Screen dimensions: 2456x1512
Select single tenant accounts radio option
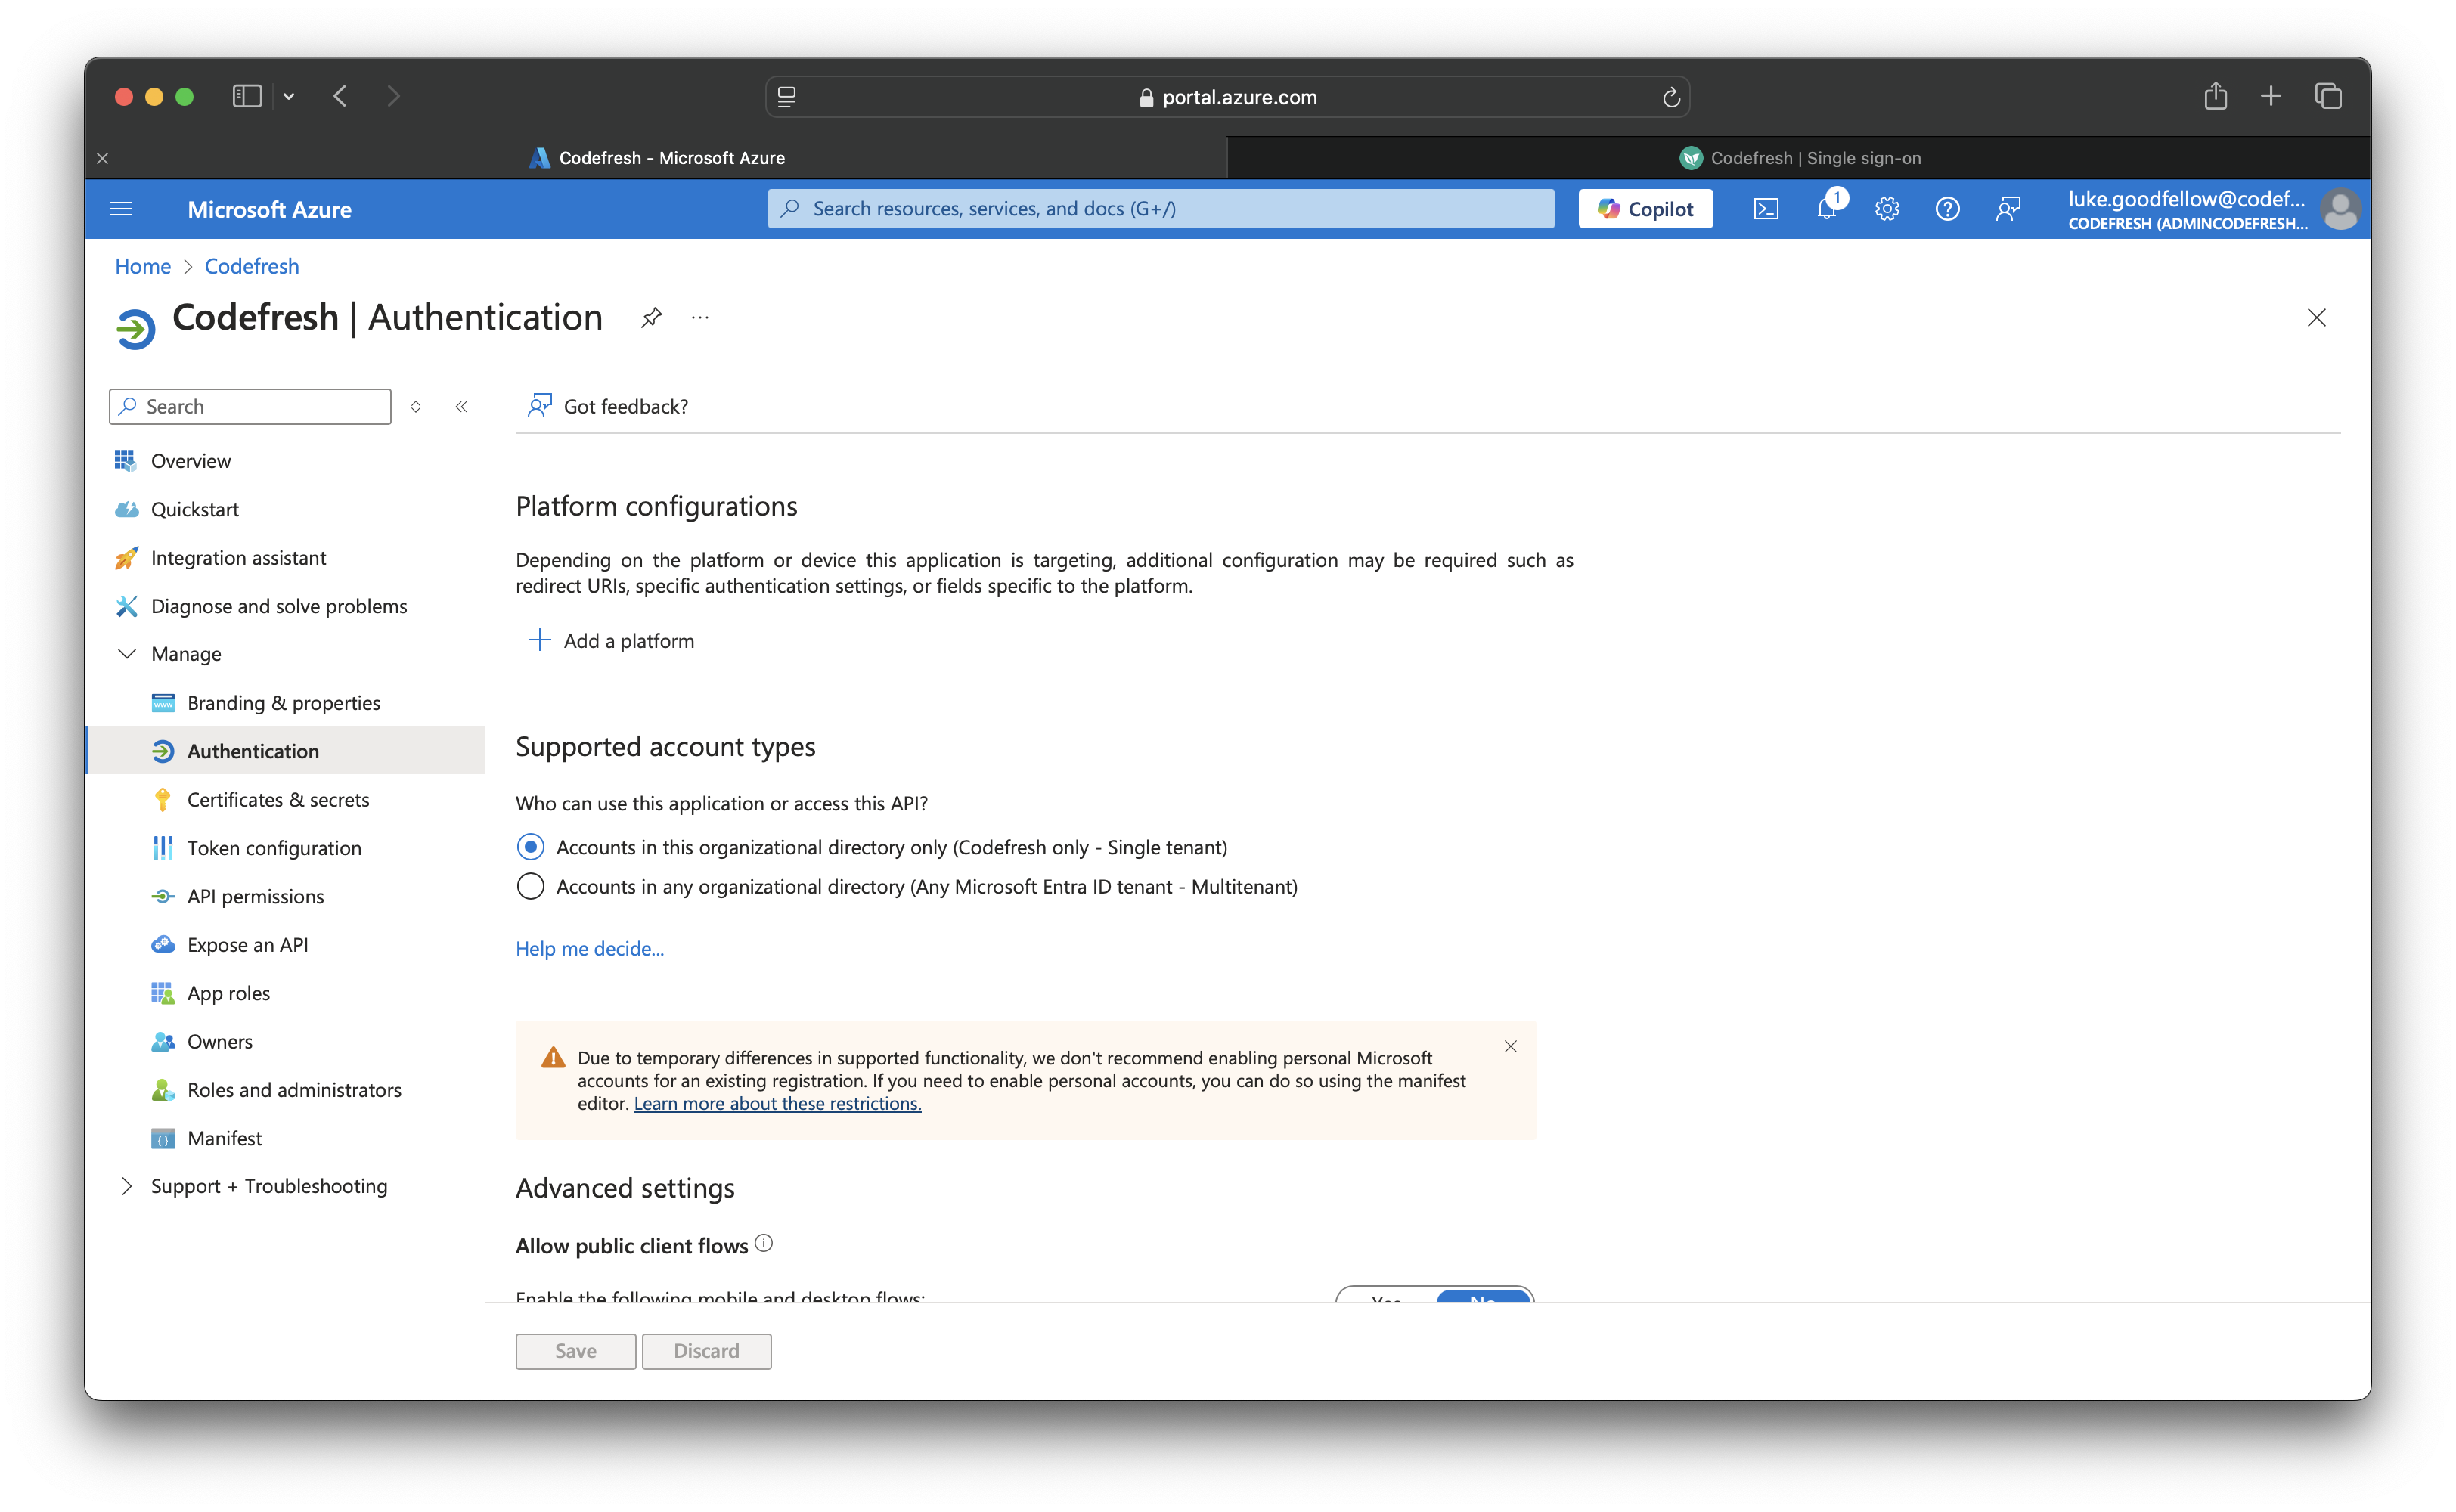click(x=531, y=847)
